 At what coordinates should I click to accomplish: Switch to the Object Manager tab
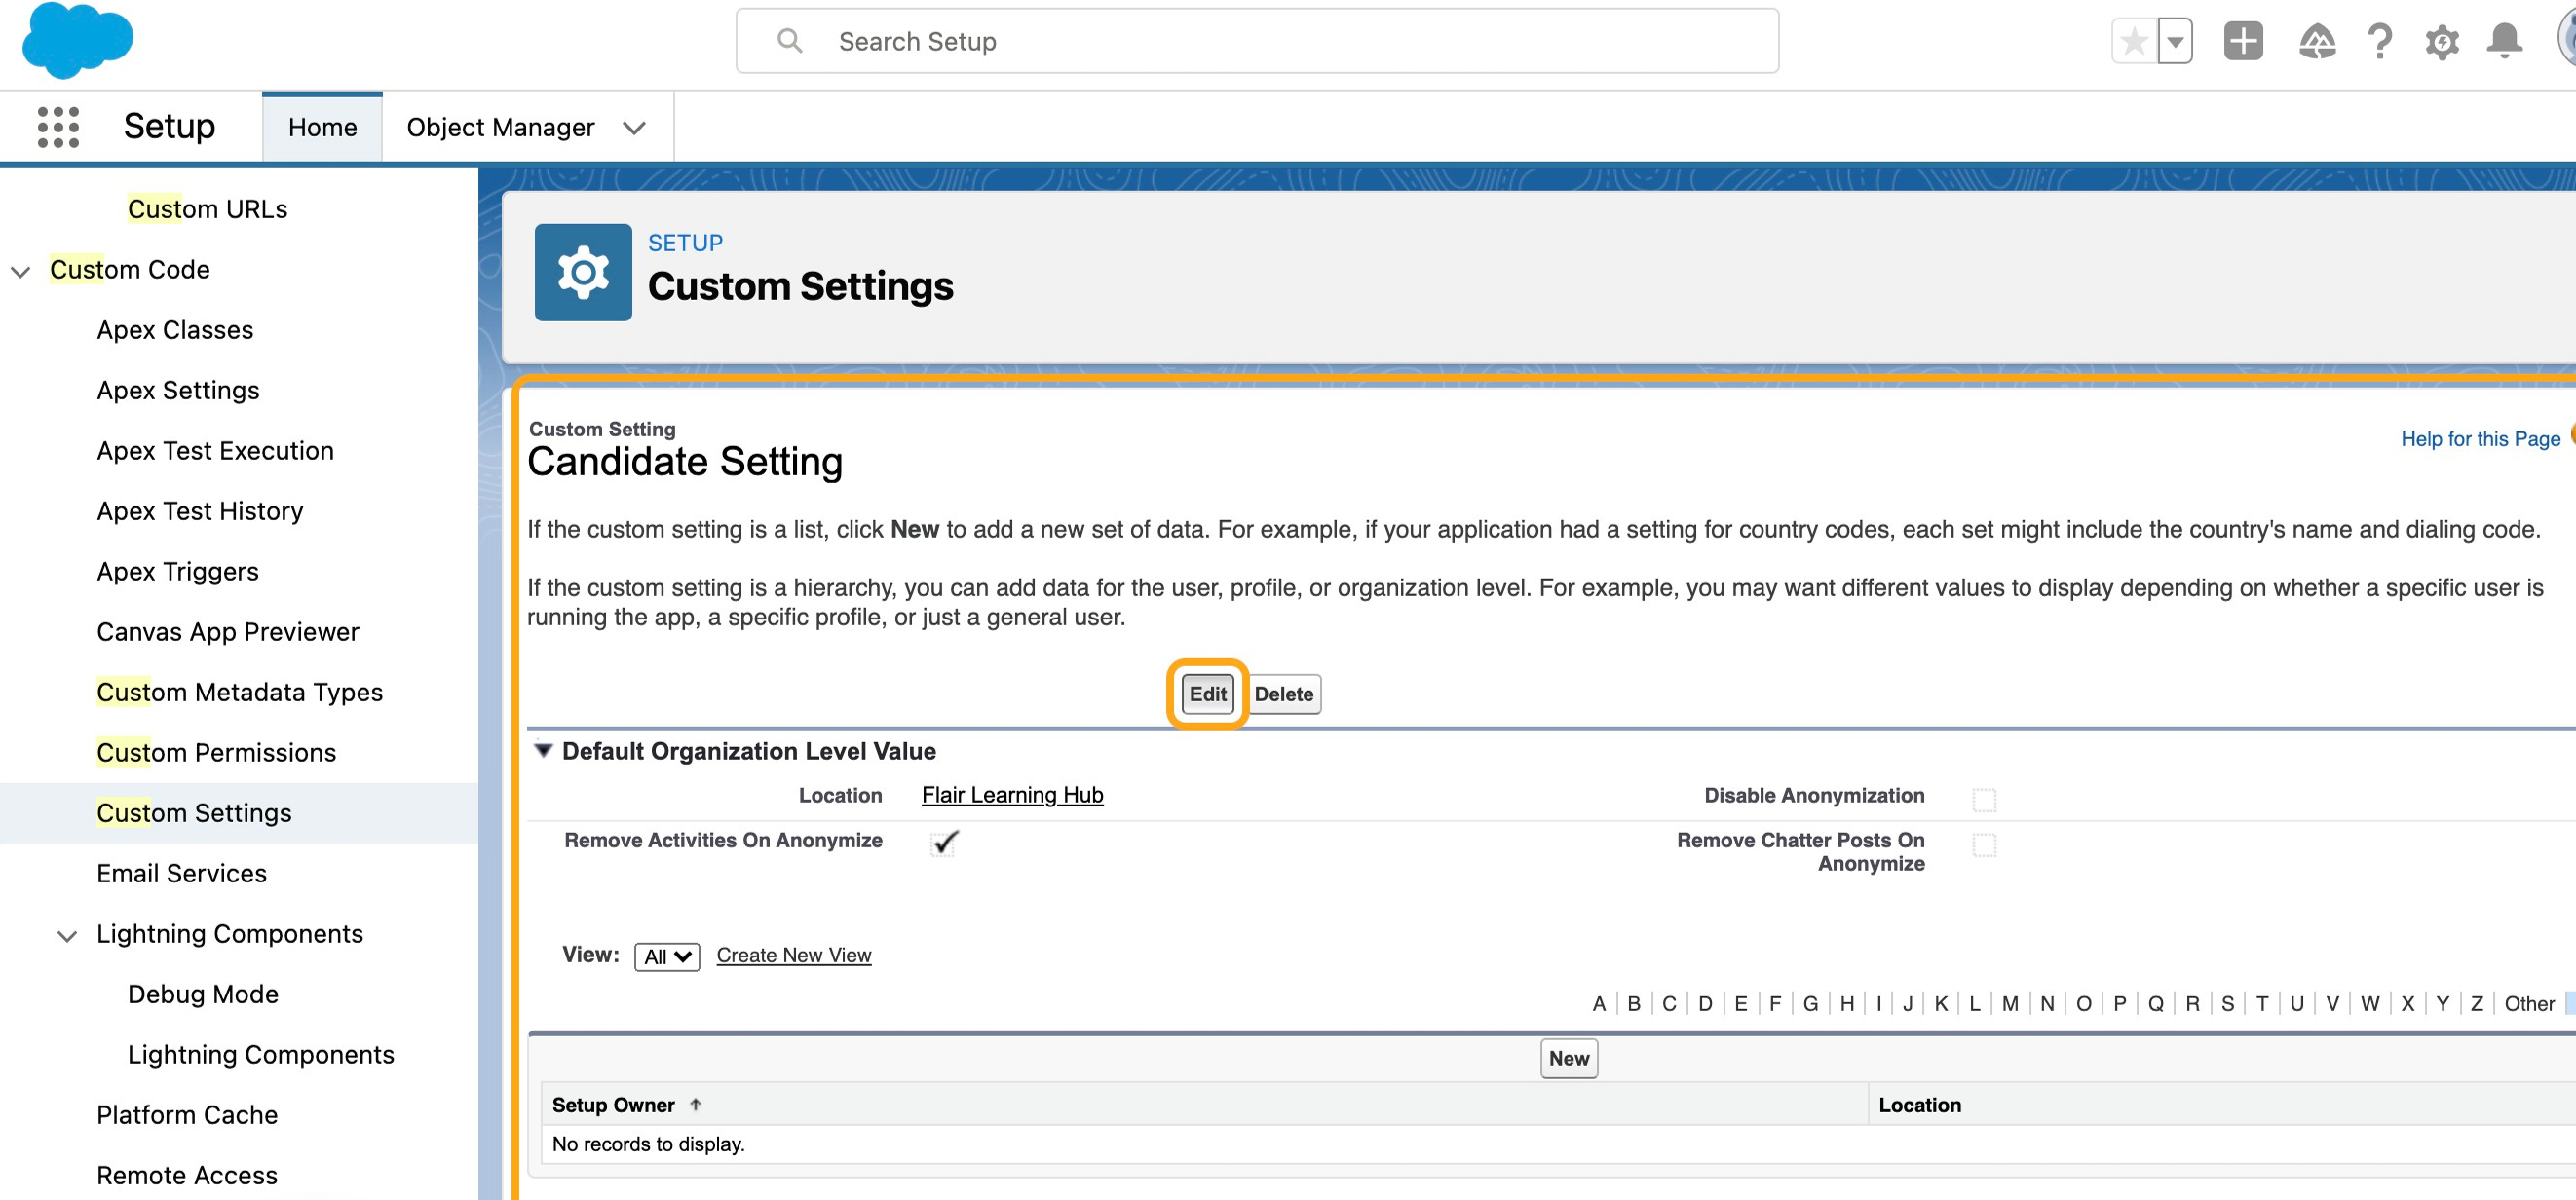click(x=500, y=127)
